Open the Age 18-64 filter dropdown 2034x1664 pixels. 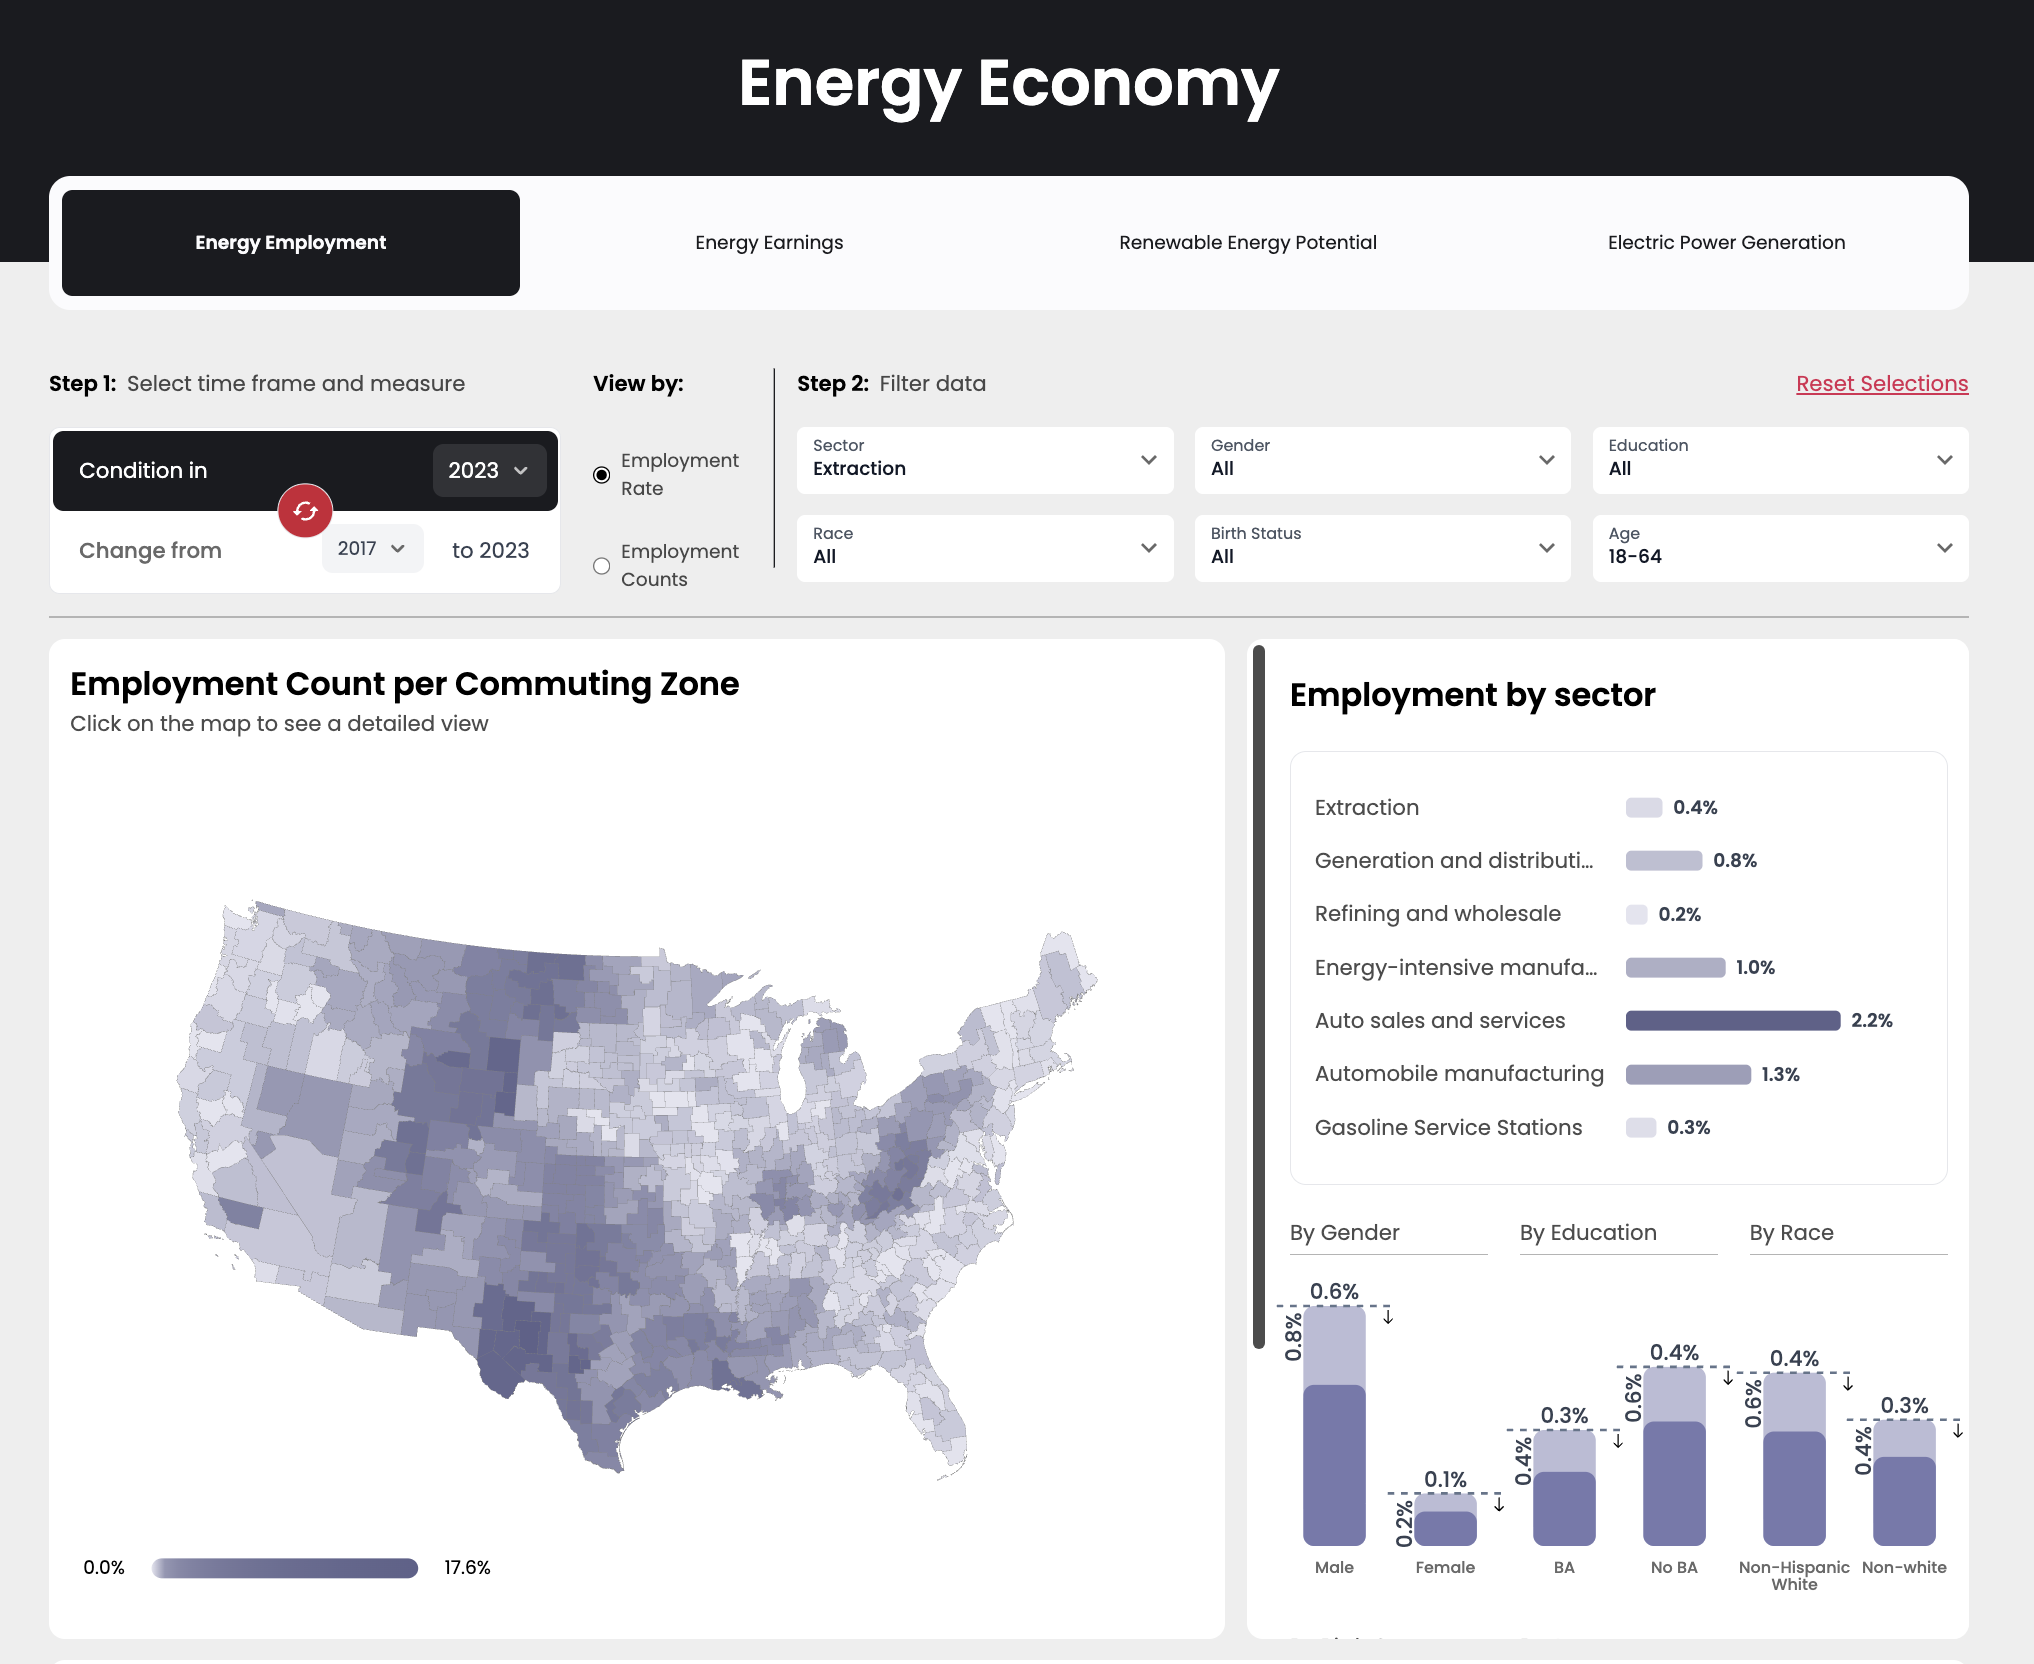click(1779, 548)
